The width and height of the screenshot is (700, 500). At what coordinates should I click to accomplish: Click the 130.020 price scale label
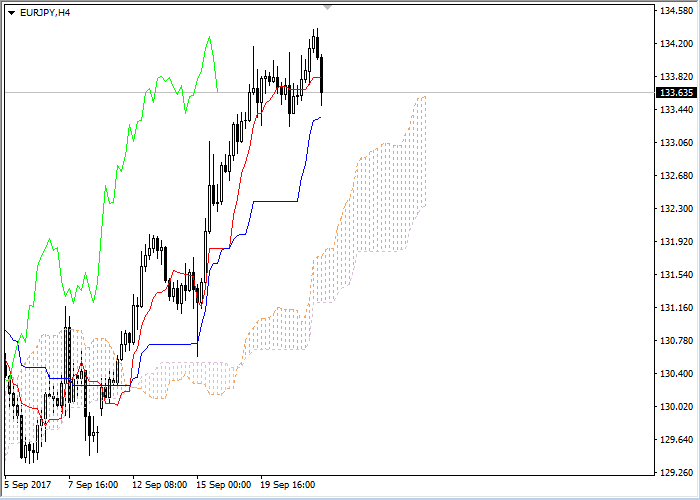click(676, 407)
